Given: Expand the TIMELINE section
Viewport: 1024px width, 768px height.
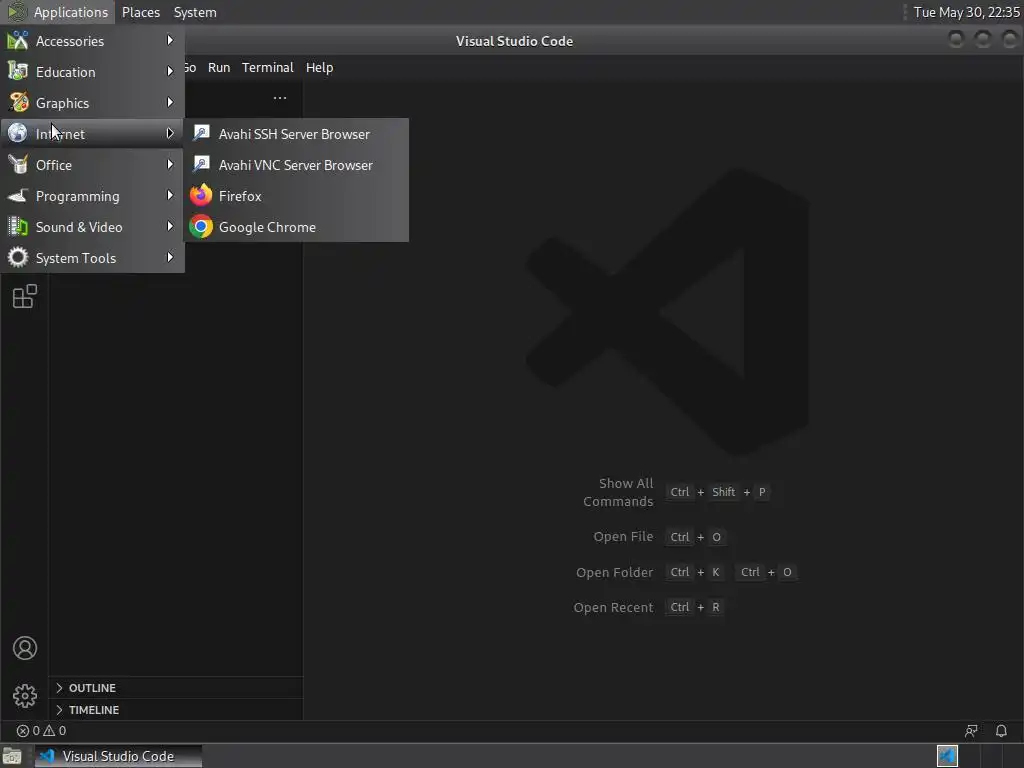Looking at the screenshot, I should (175, 710).
